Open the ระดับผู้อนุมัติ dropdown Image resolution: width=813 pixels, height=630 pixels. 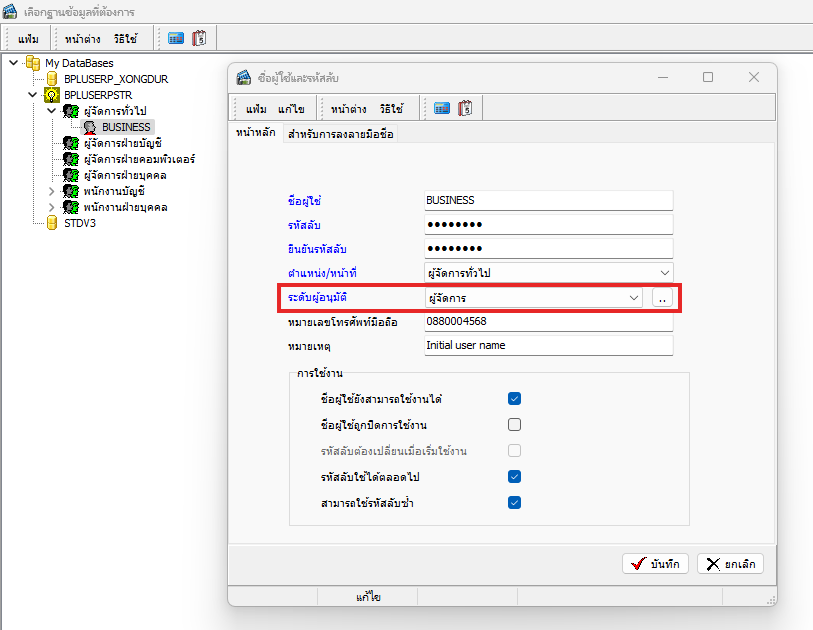pyautogui.click(x=633, y=298)
